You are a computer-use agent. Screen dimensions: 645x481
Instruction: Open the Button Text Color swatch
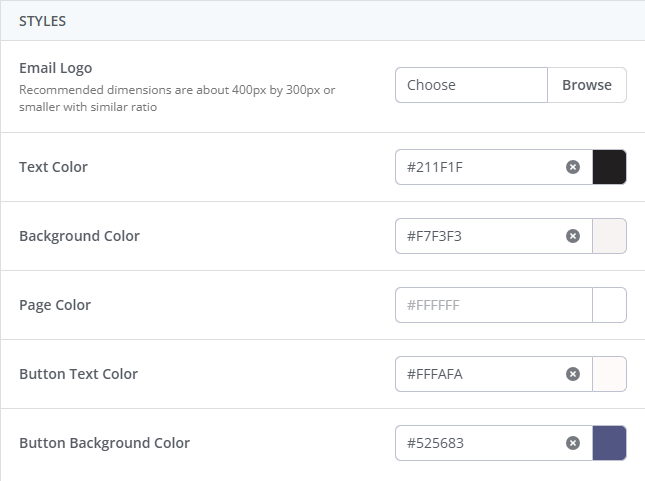point(610,374)
